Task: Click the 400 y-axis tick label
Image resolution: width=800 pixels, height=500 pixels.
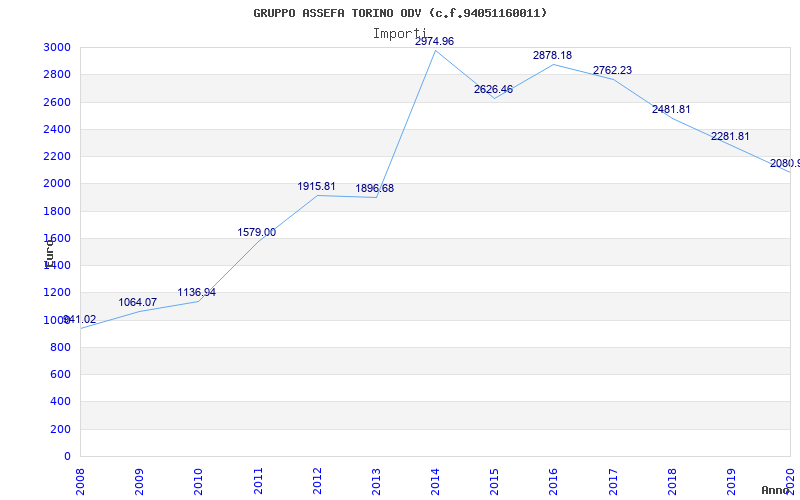Action: tap(60, 402)
